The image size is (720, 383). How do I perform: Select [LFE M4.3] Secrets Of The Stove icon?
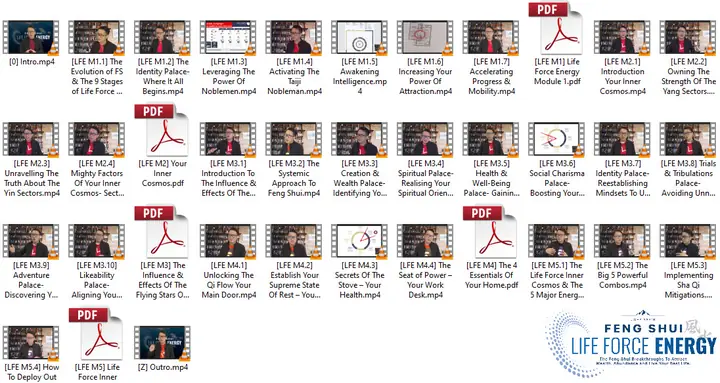(x=360, y=242)
